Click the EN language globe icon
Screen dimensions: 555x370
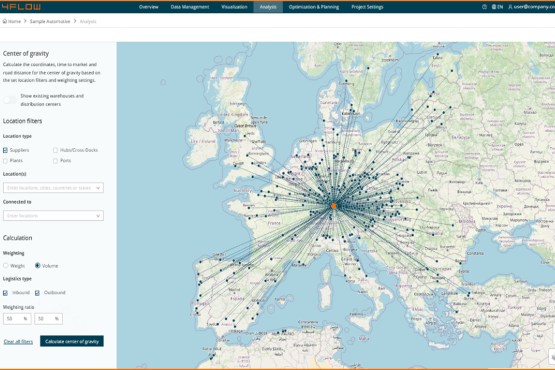494,7
